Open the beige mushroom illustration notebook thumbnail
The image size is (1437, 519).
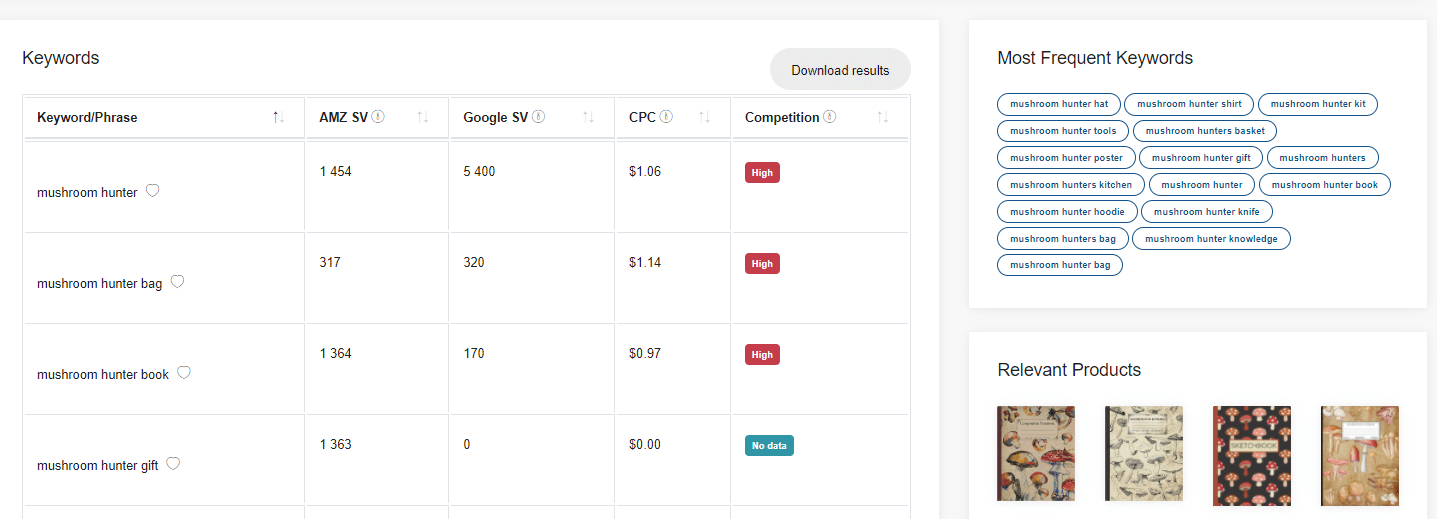[x=1144, y=453]
